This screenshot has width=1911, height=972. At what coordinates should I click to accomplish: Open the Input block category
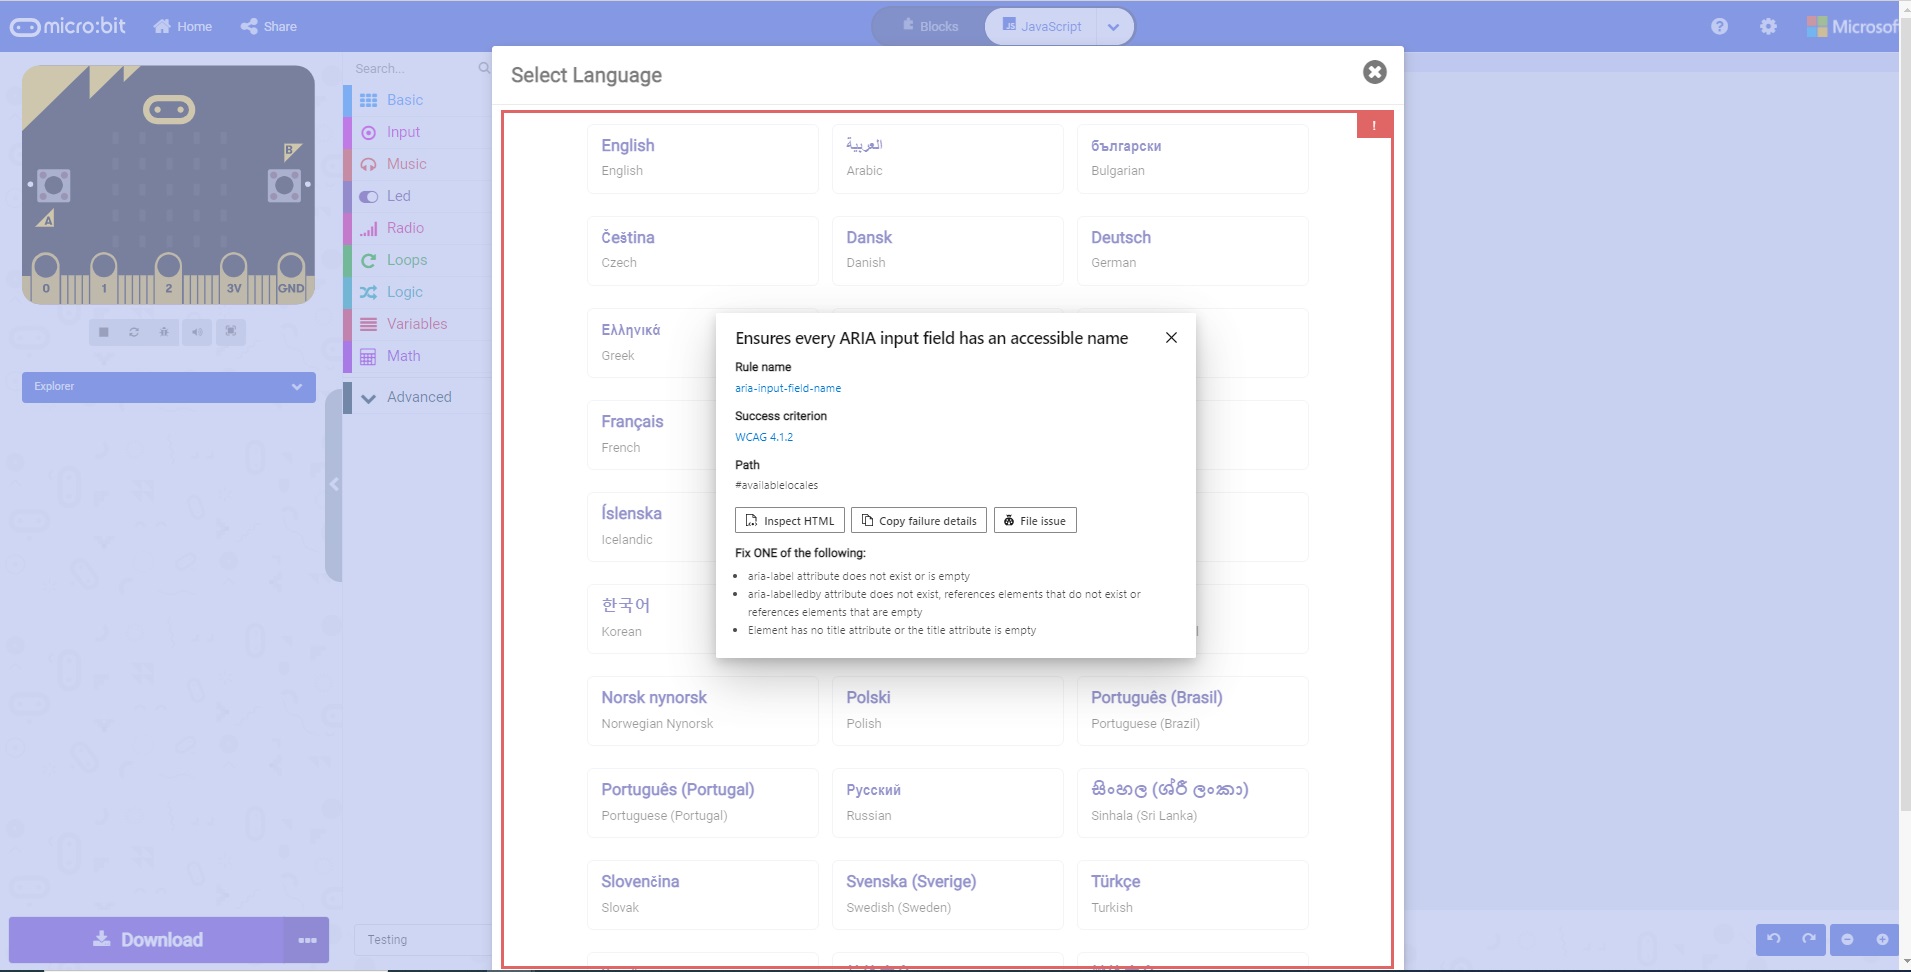pyautogui.click(x=402, y=131)
